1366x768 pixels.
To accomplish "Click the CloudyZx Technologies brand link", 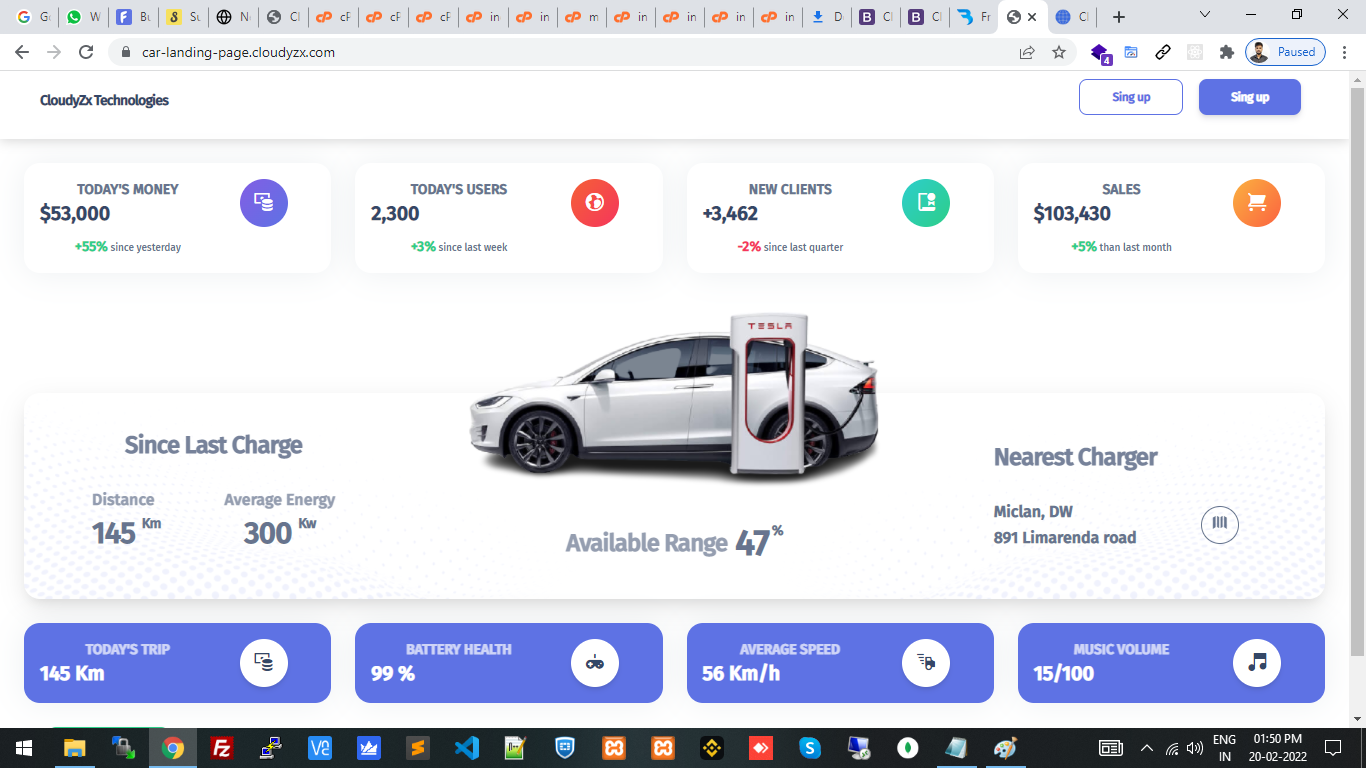I will pos(104,100).
